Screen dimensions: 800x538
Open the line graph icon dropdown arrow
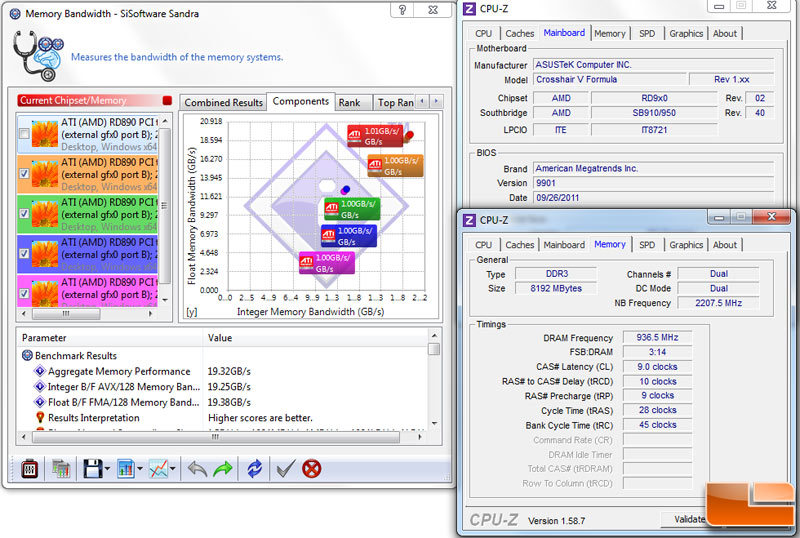(x=173, y=469)
